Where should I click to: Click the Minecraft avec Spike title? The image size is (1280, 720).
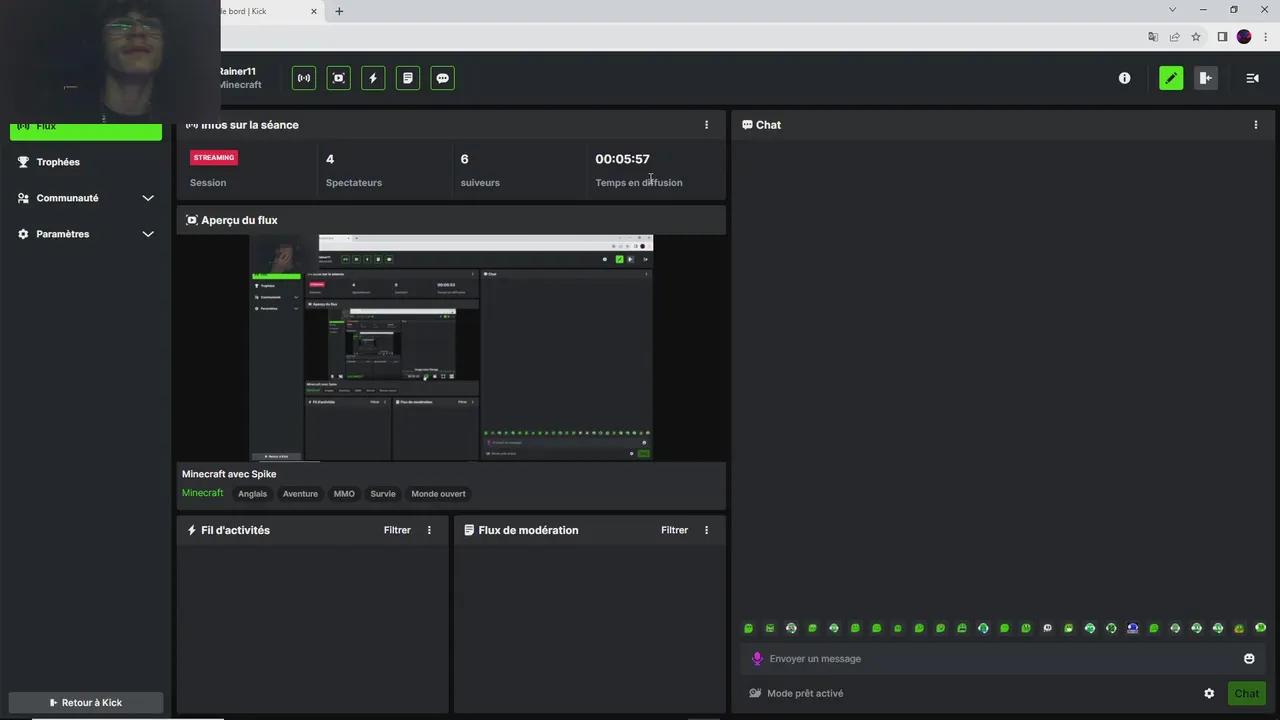[x=229, y=474]
